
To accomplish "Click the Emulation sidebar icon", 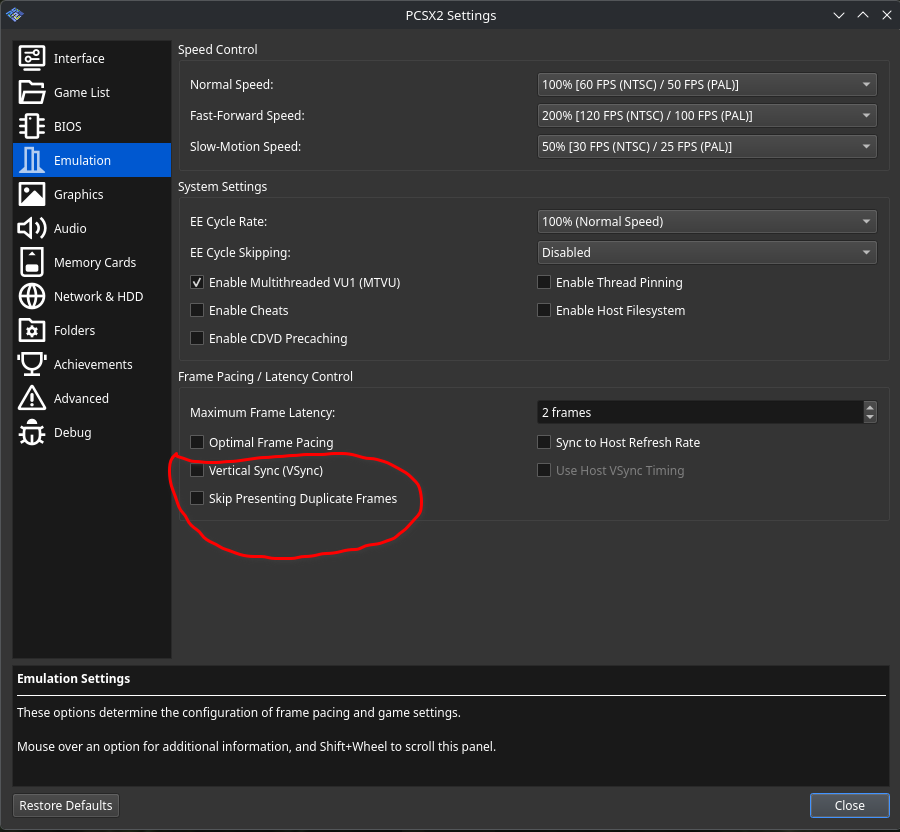I will (32, 160).
